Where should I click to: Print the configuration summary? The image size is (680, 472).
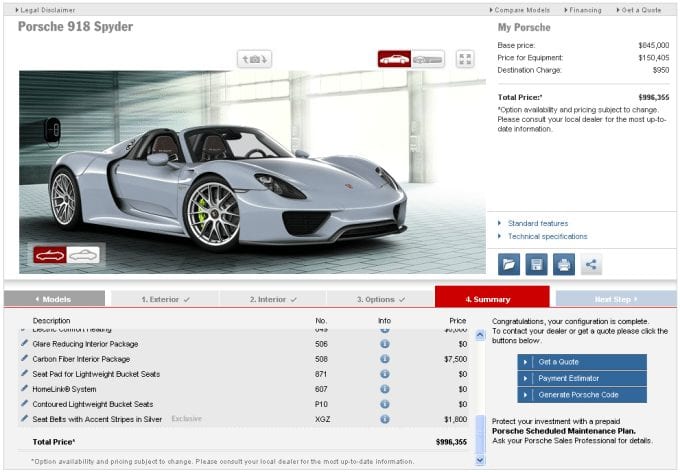click(563, 265)
